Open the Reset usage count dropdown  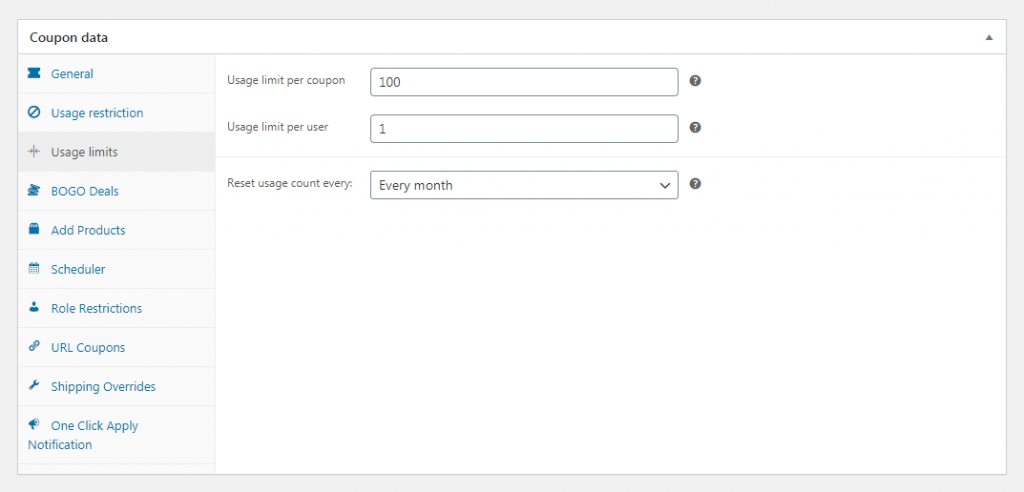click(x=524, y=185)
